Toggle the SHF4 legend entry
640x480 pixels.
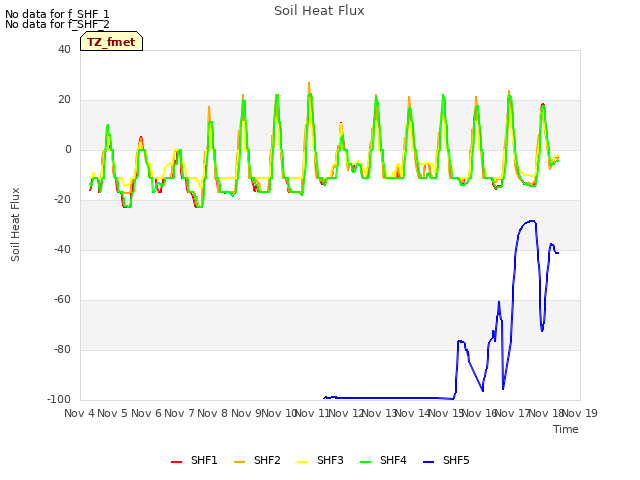coord(383,461)
